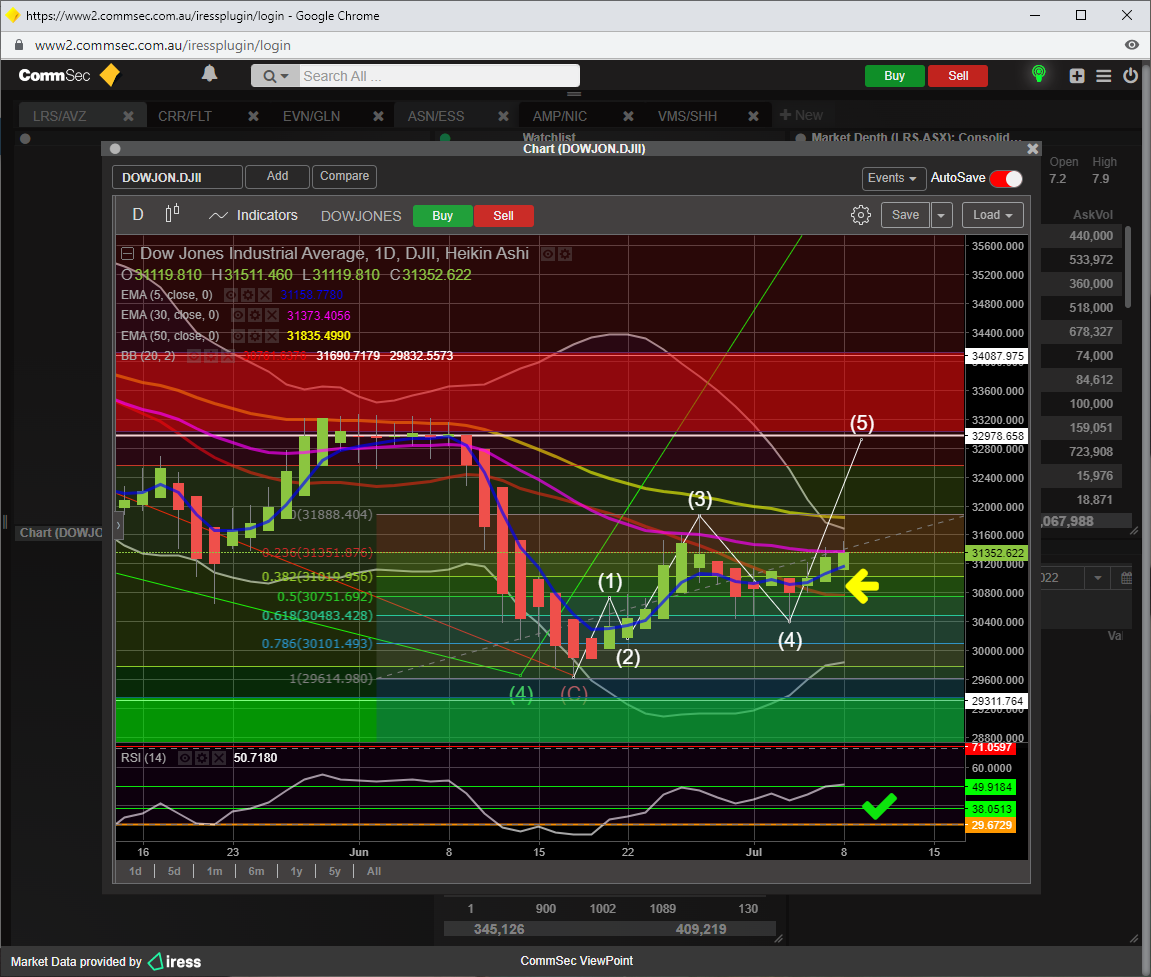Click the chart toolbar Buy button

click(443, 216)
